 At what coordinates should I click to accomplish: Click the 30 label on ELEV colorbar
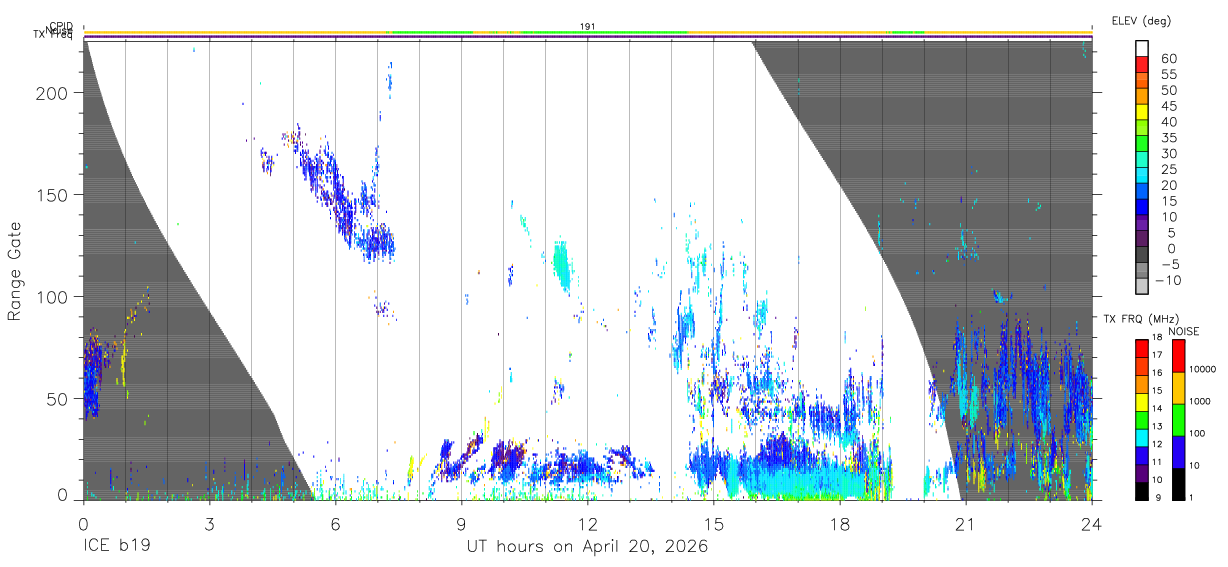(1168, 154)
